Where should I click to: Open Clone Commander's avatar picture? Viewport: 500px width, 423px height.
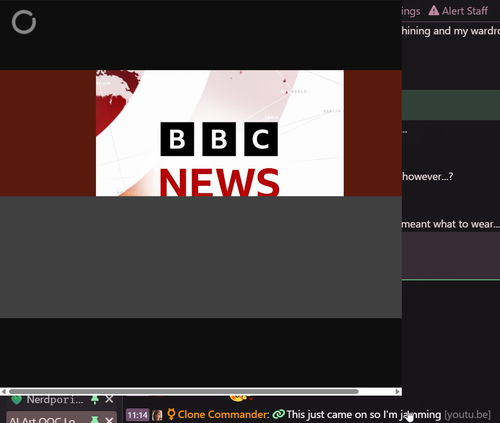tap(157, 415)
